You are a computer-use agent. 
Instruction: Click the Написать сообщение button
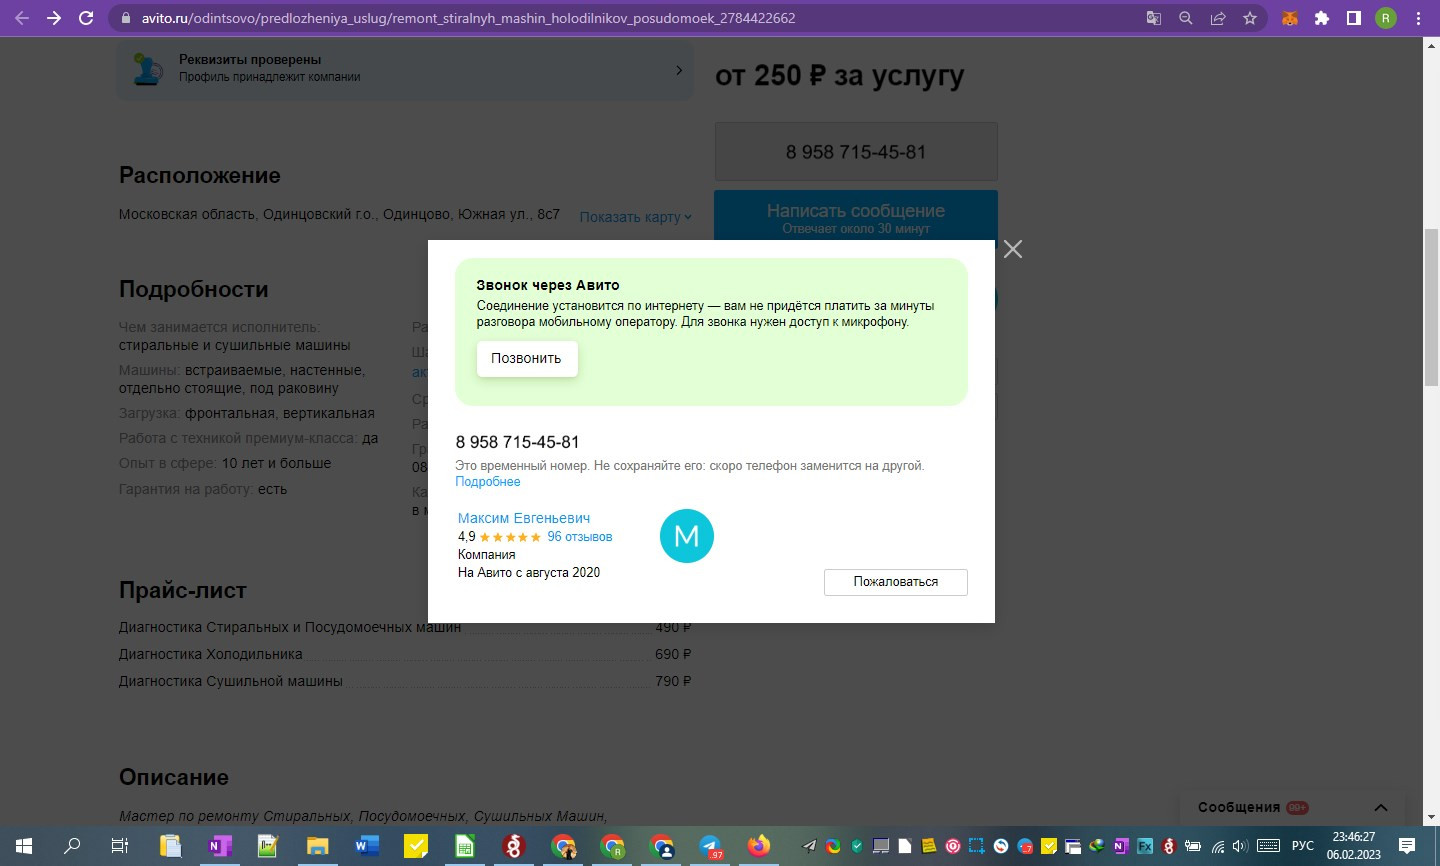[x=856, y=218]
